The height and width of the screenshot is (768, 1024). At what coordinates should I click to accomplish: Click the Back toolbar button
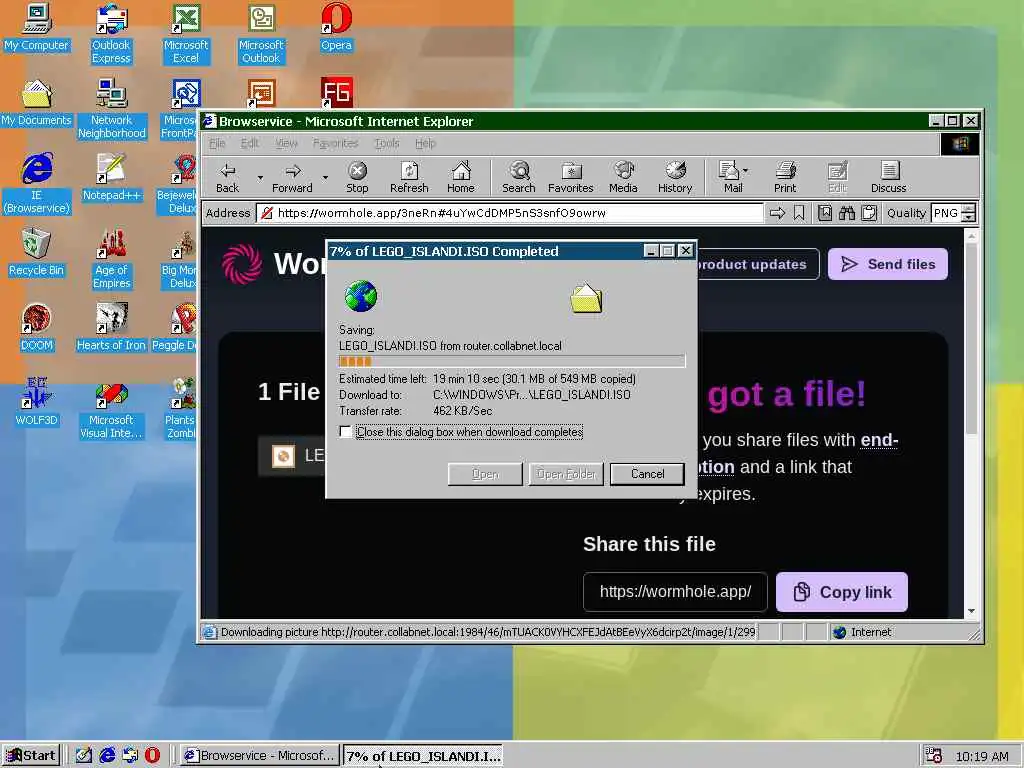pyautogui.click(x=228, y=177)
